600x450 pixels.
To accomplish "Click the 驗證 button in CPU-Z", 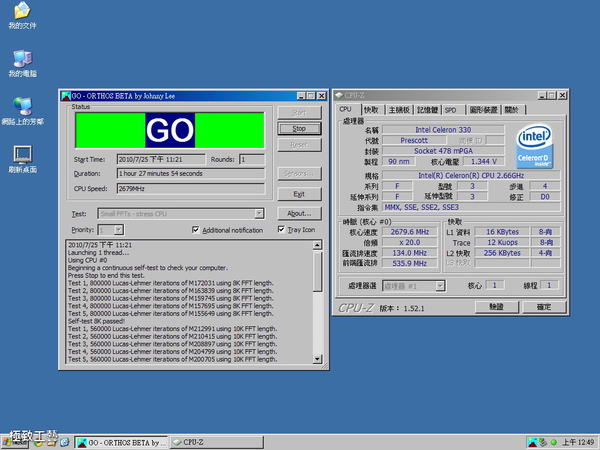I will tap(497, 307).
